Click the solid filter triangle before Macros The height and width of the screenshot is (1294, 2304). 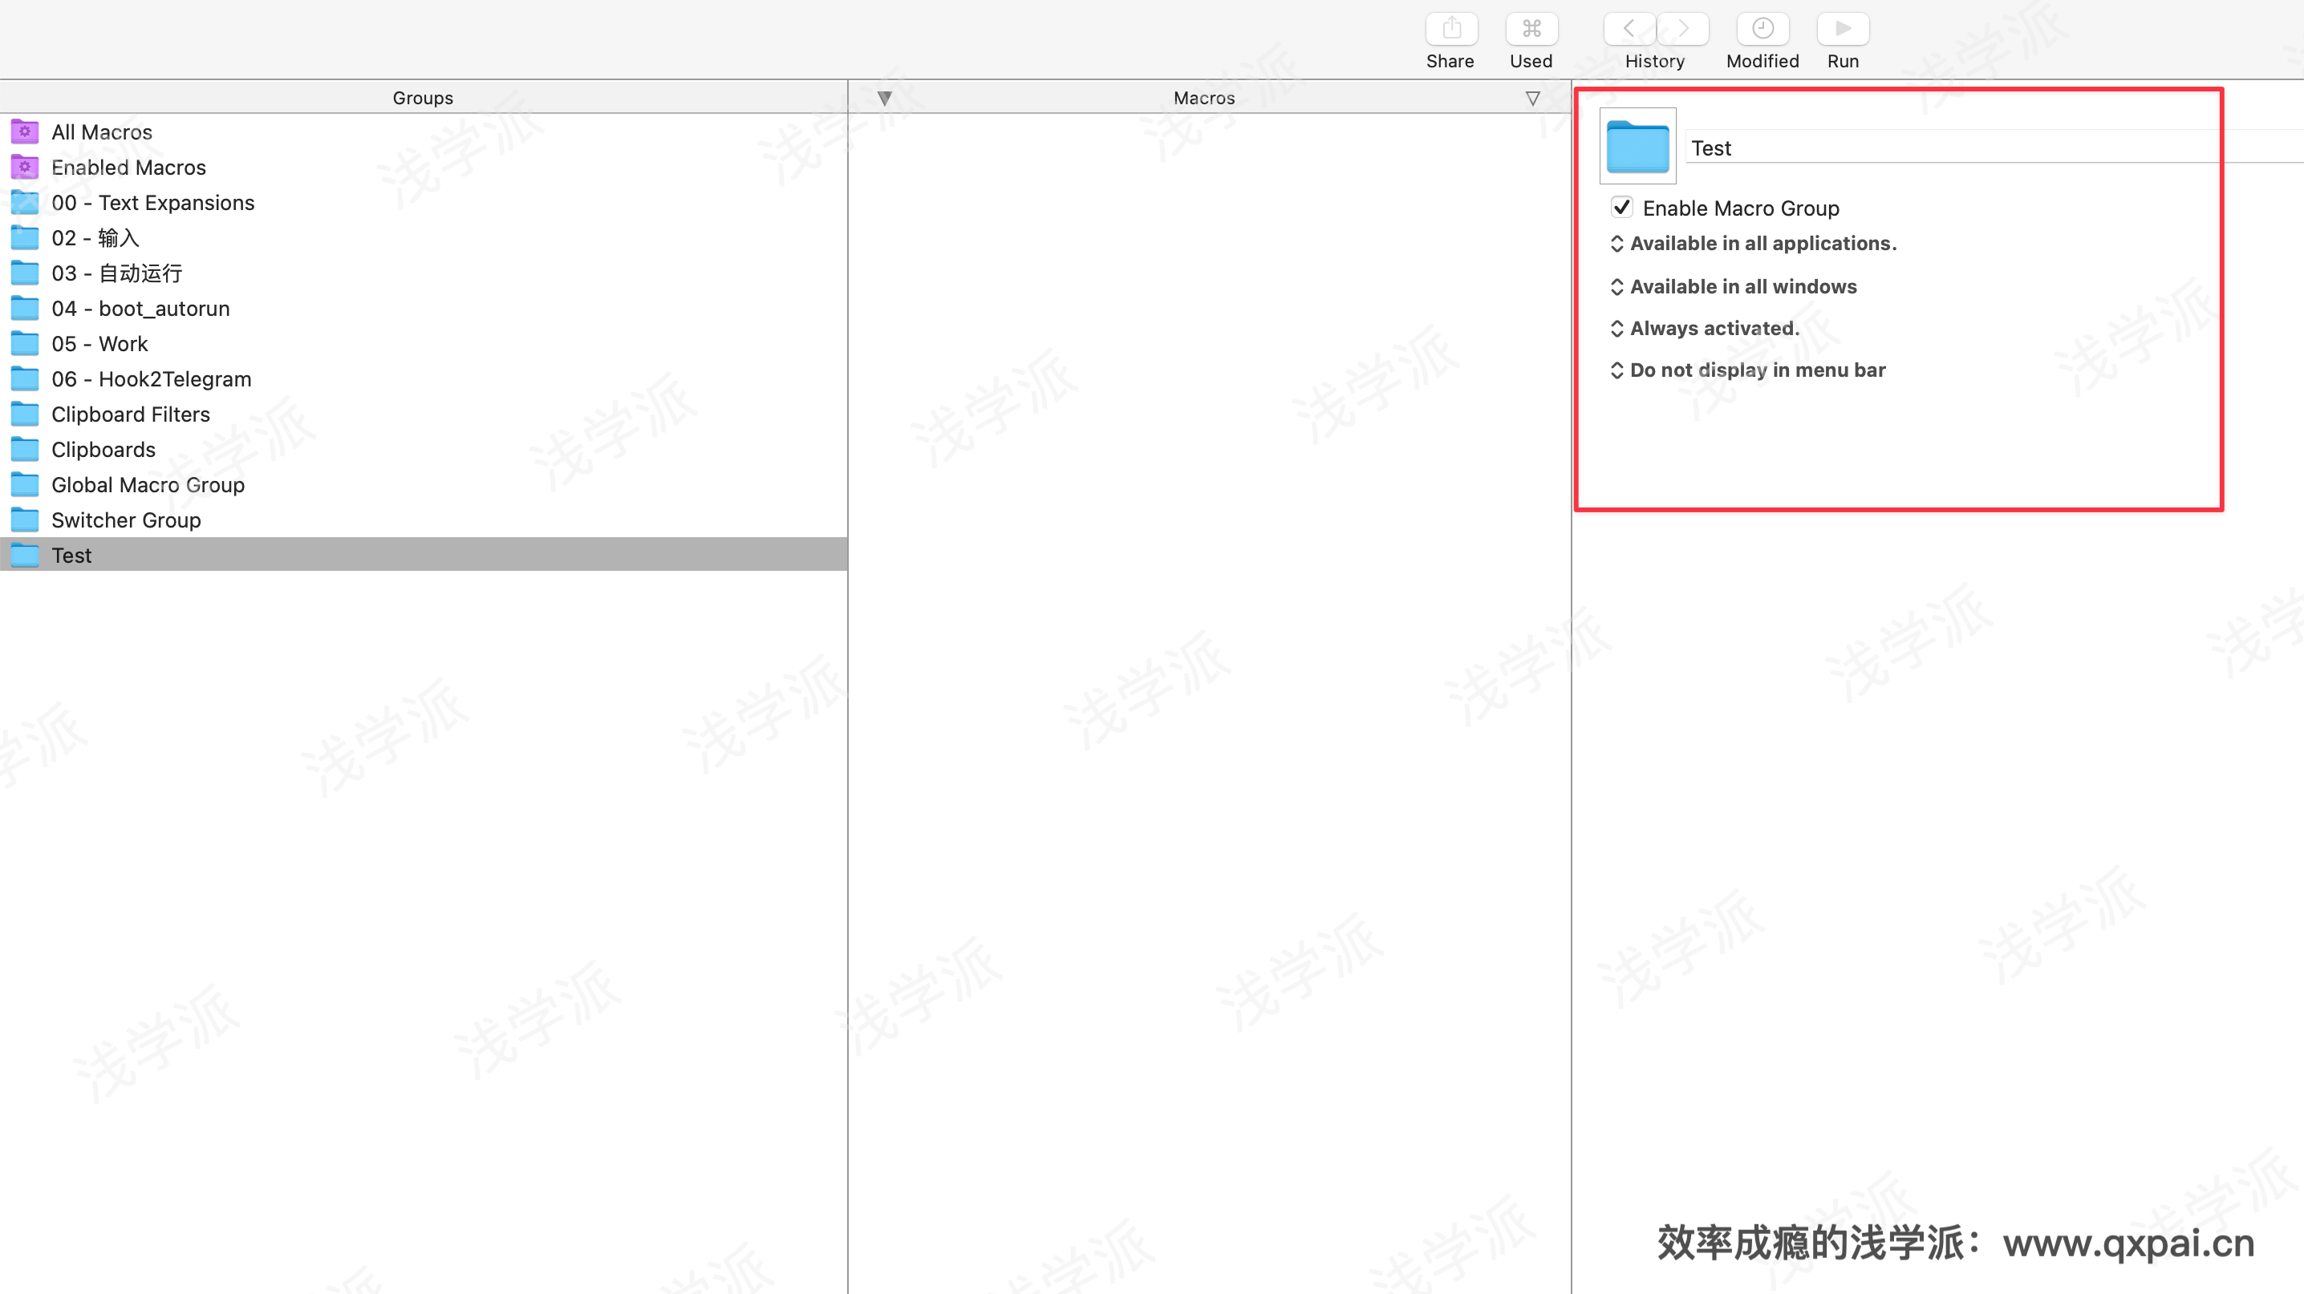point(884,98)
